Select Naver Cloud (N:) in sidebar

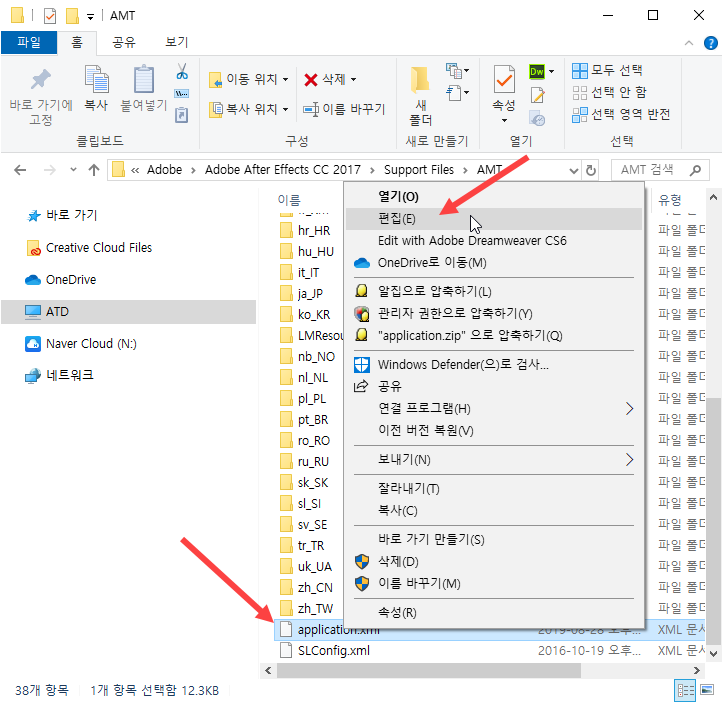click(81, 344)
